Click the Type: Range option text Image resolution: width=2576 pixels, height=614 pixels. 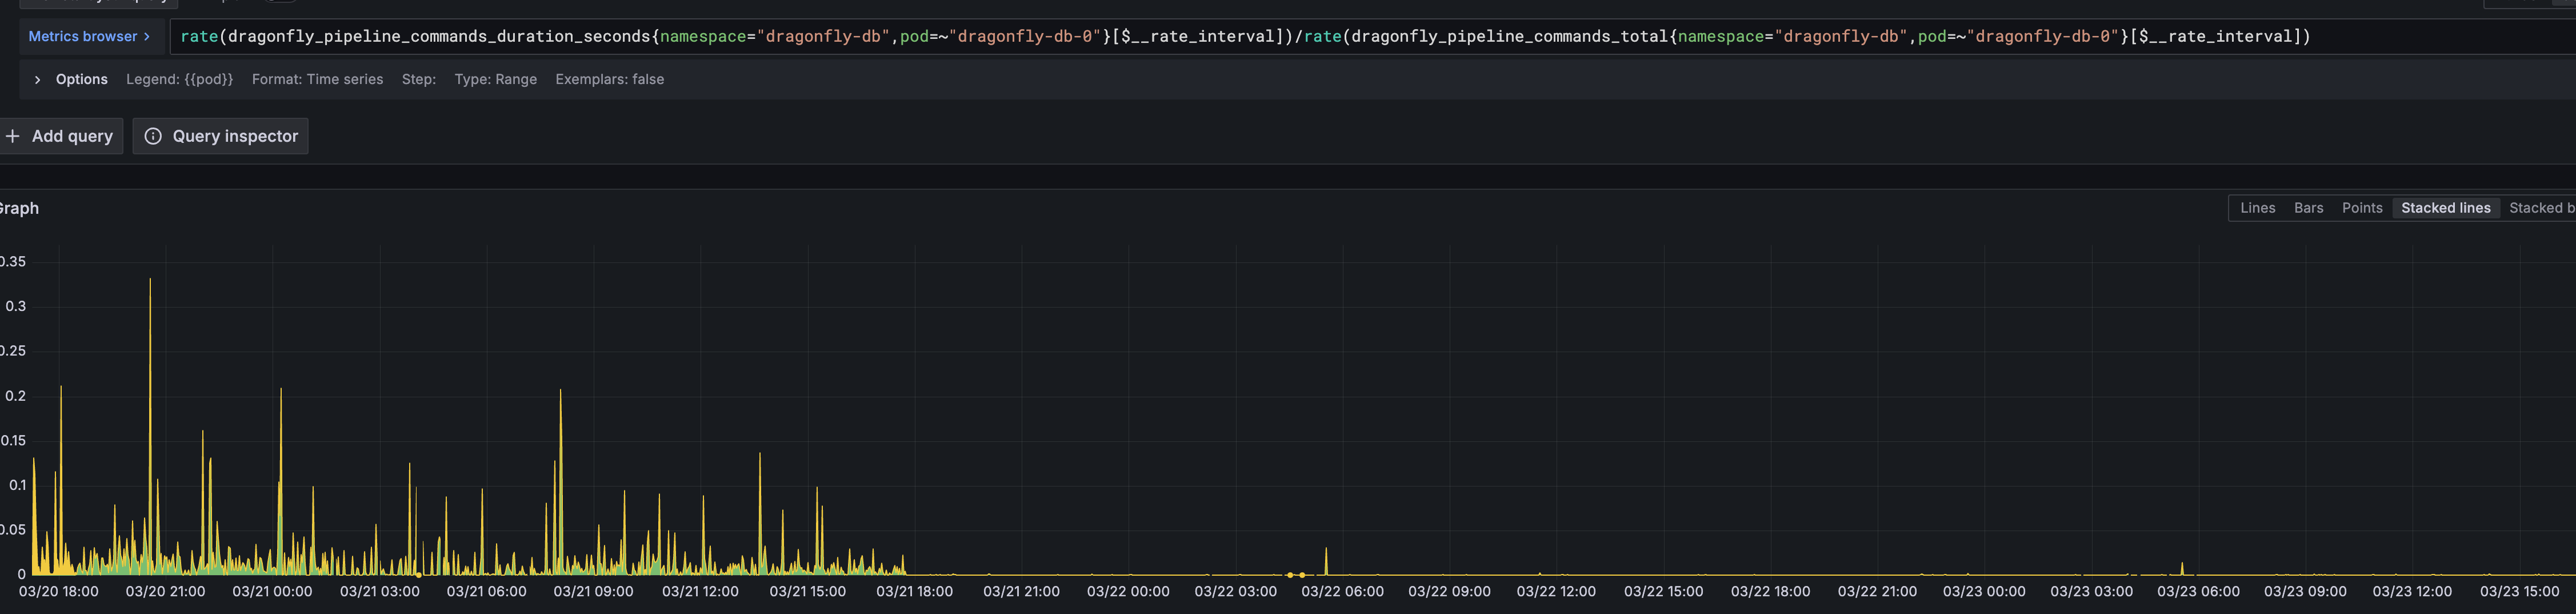[496, 79]
